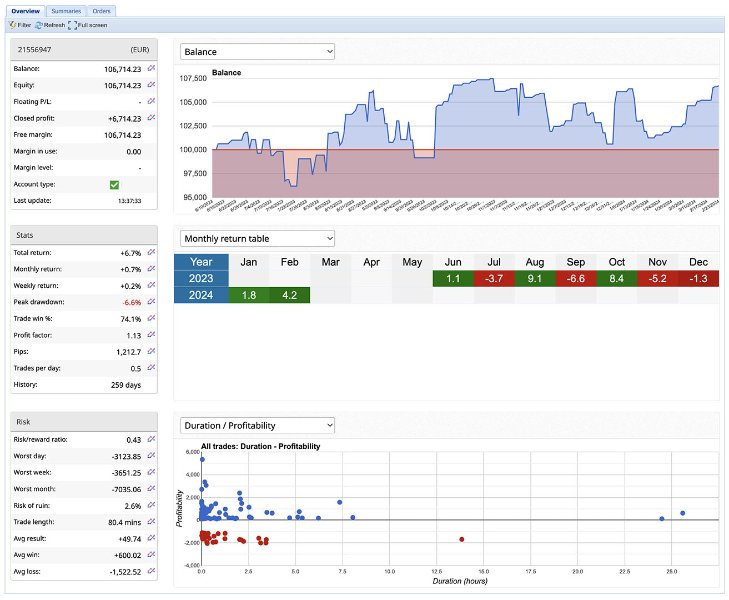Click chart icon next to Equity value

[x=151, y=85]
